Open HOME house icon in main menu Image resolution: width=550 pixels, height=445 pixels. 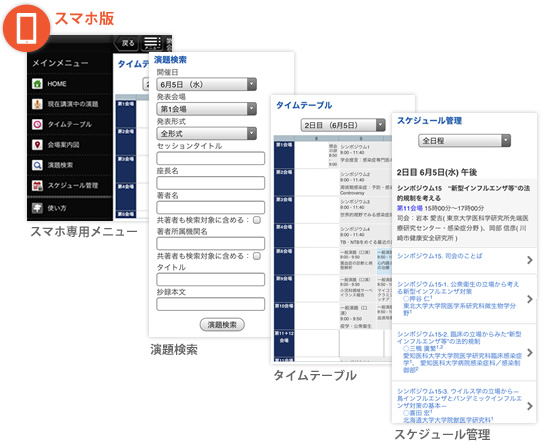37,84
